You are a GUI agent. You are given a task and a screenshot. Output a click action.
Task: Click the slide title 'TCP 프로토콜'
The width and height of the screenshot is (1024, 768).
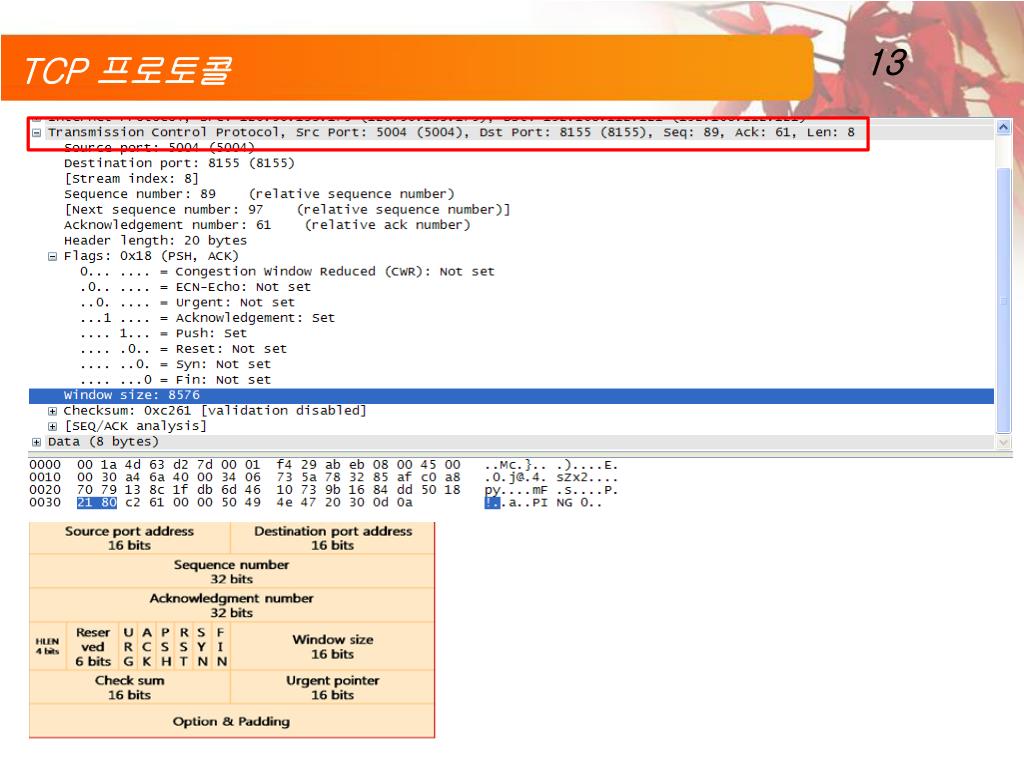pyautogui.click(x=127, y=71)
